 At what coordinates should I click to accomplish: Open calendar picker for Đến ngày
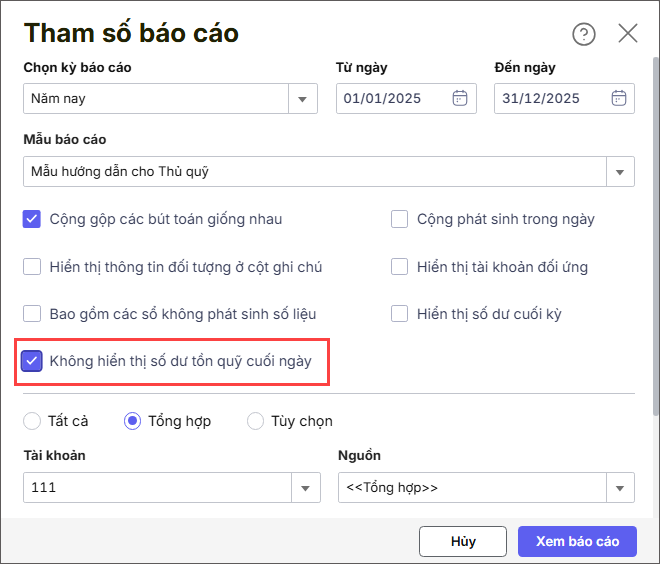click(619, 98)
